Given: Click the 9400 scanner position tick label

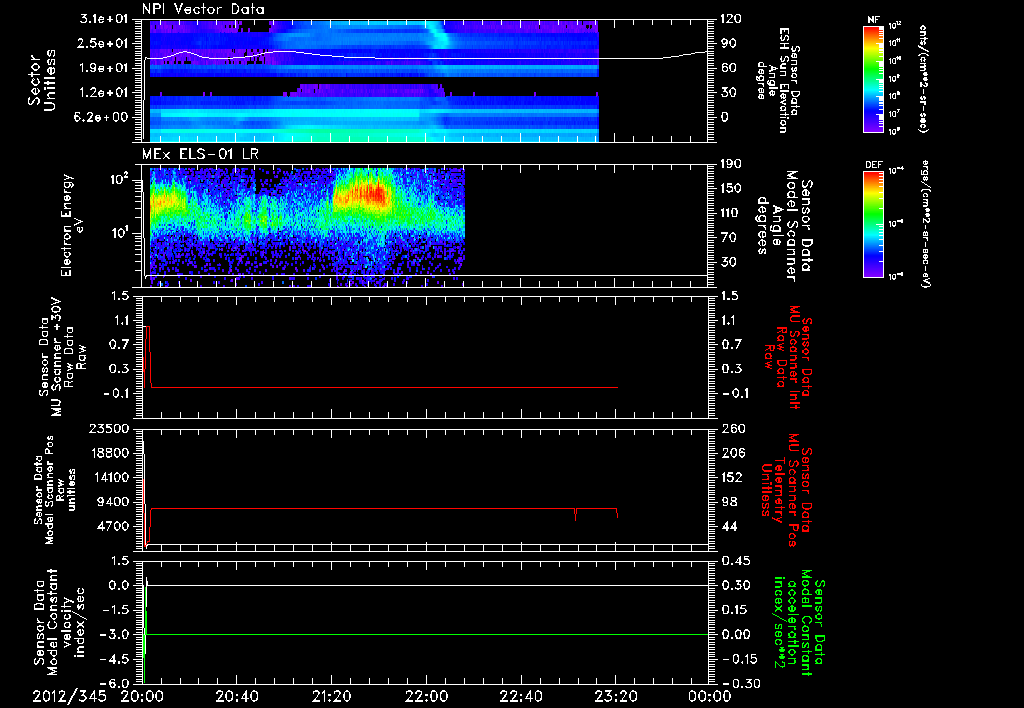Looking at the screenshot, I should point(112,502).
